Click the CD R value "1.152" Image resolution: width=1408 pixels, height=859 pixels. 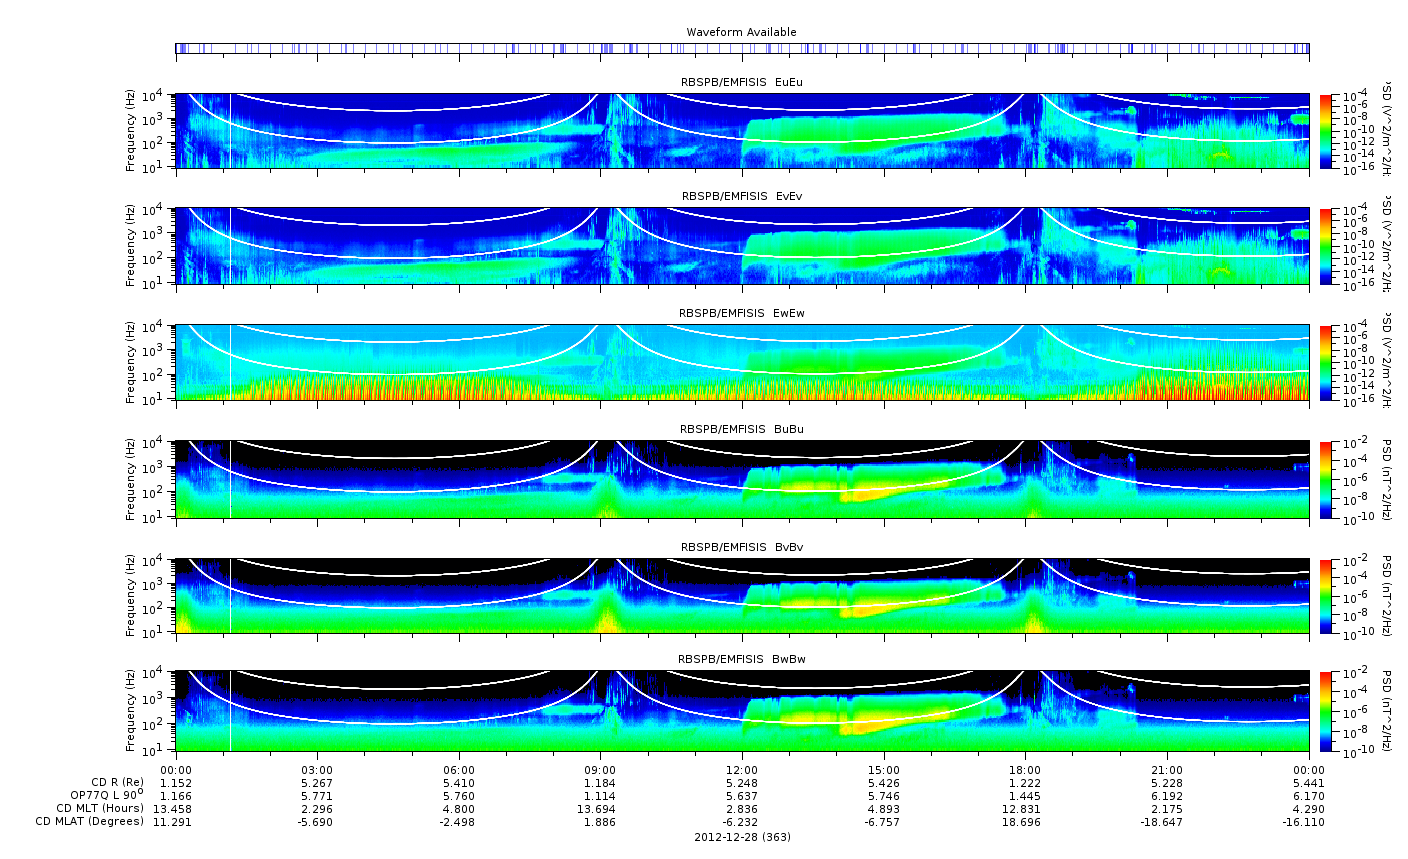(176, 782)
